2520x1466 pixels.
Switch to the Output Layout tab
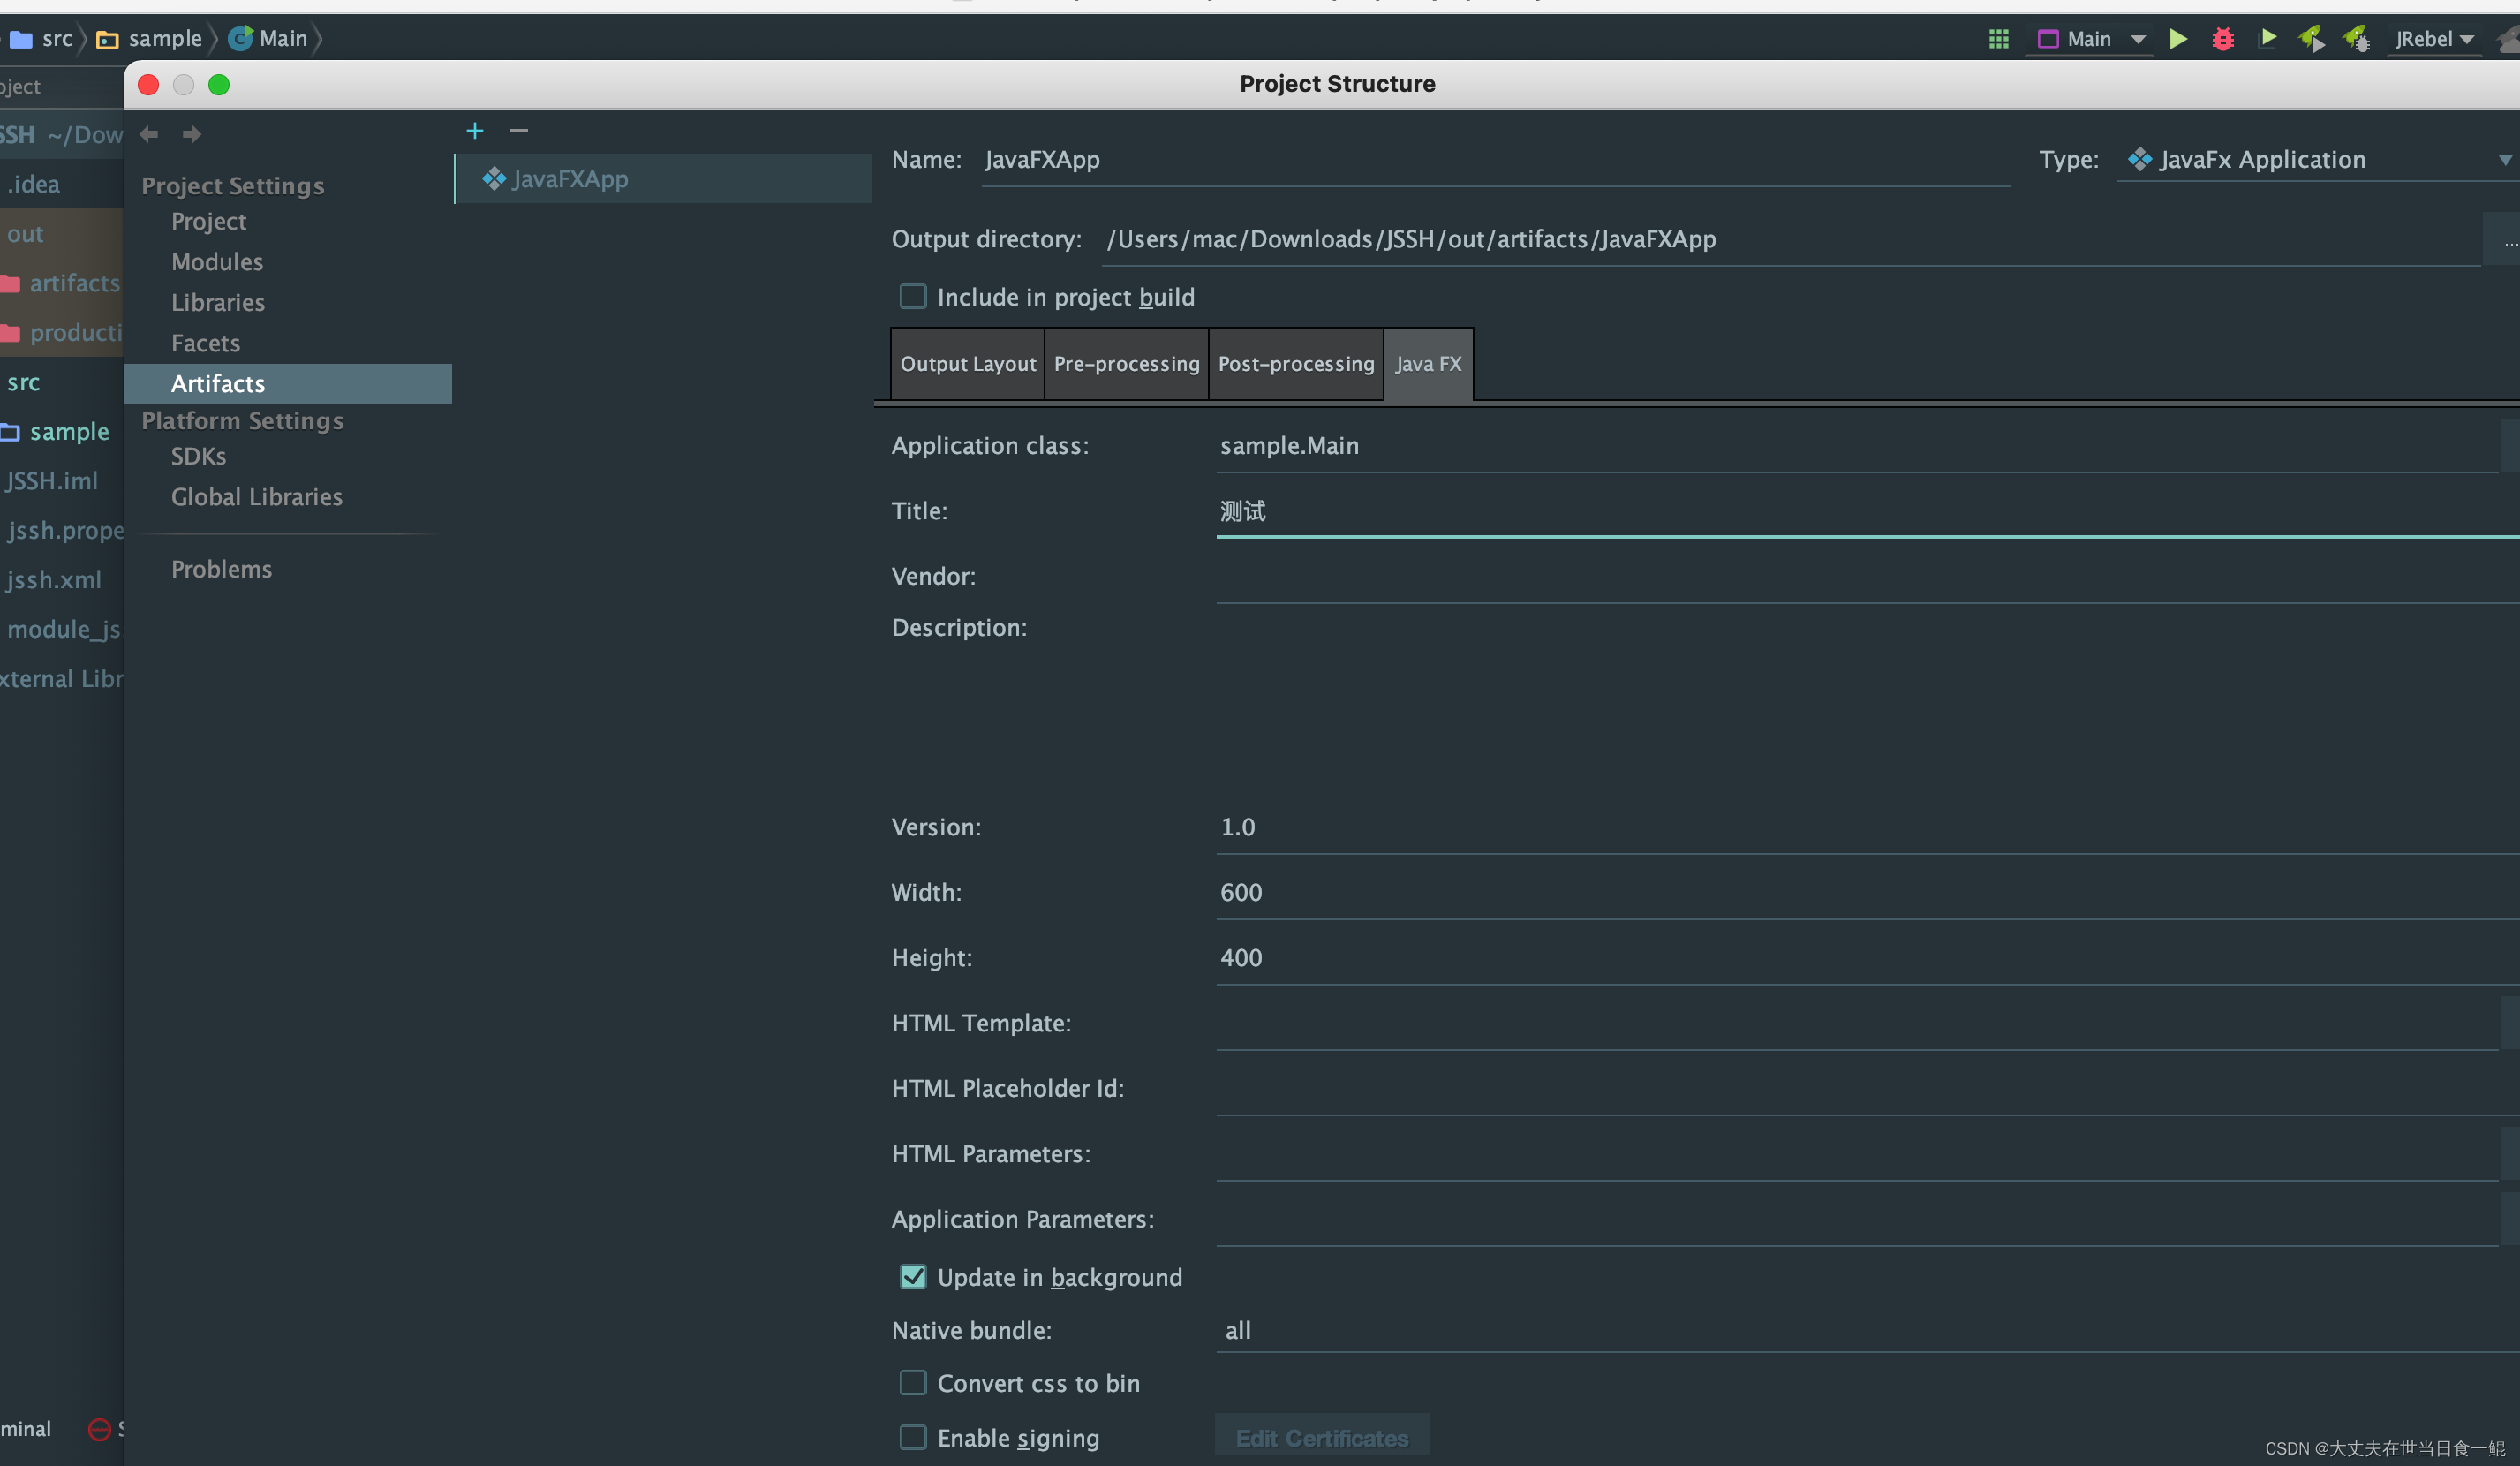(968, 364)
